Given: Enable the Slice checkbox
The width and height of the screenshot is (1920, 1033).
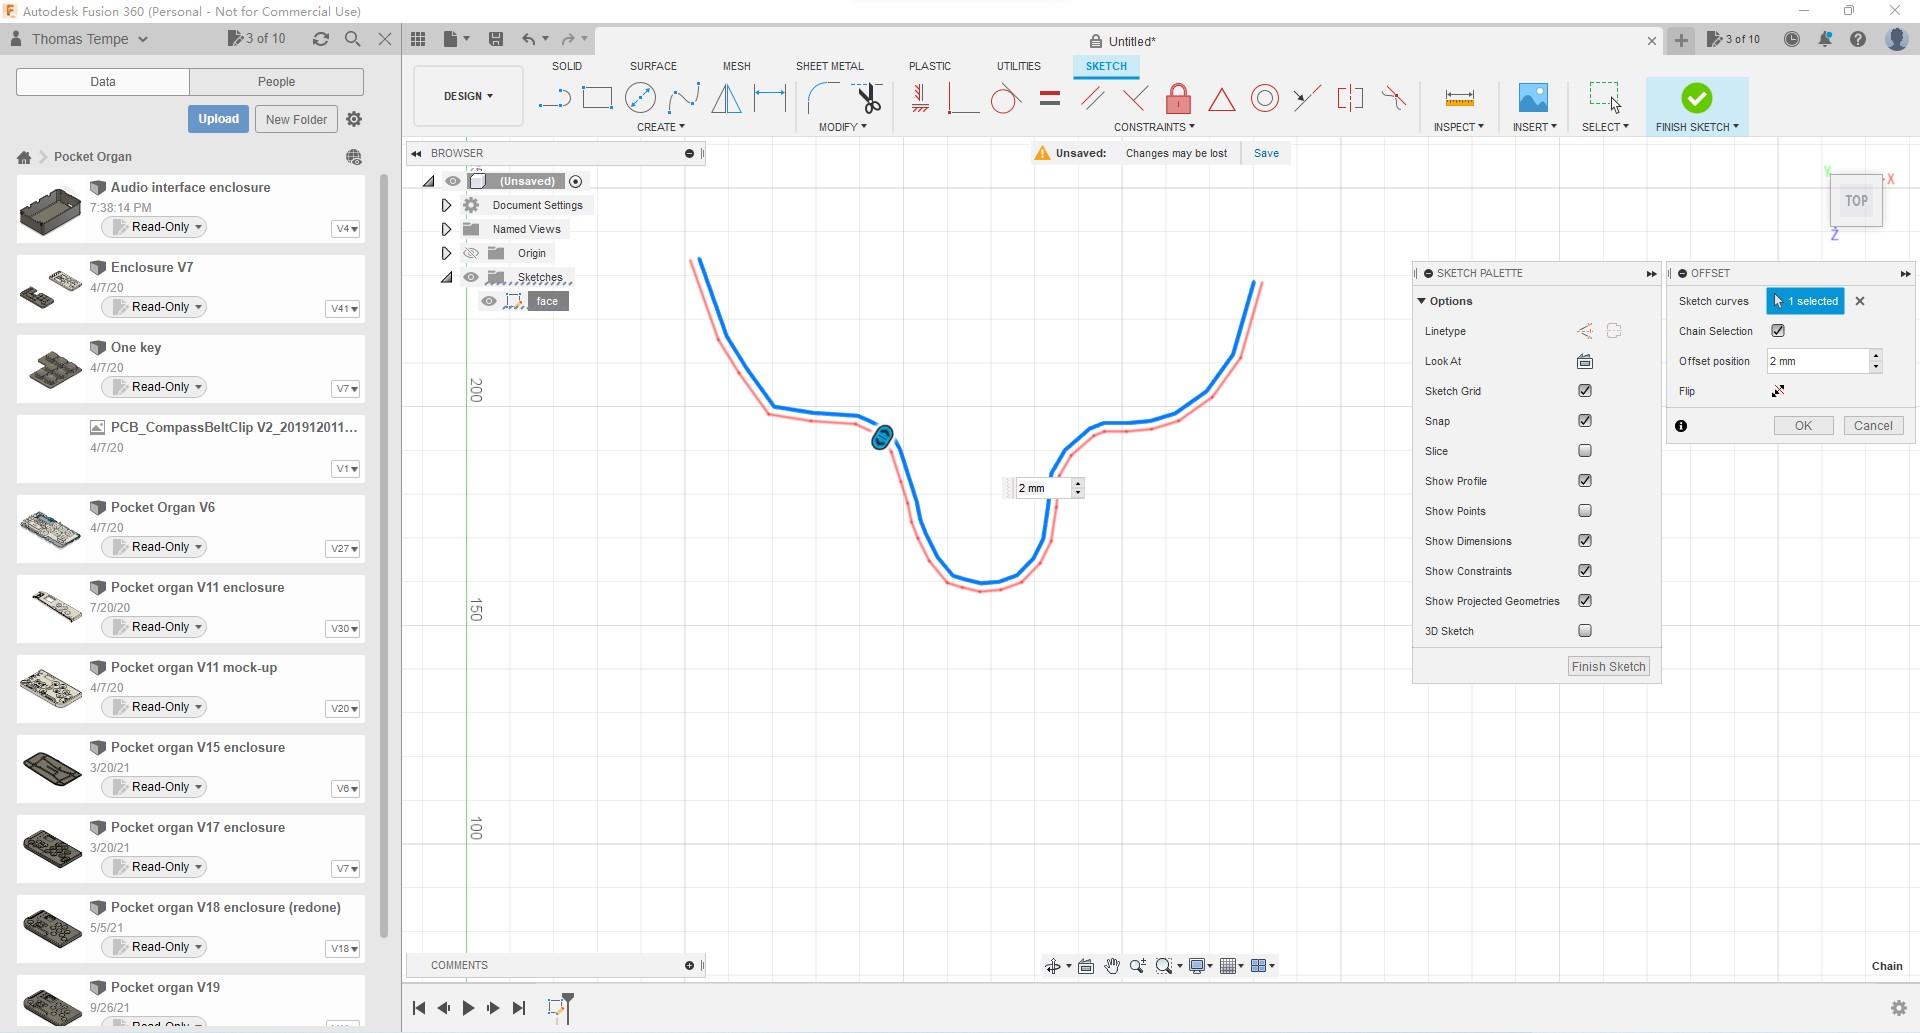Looking at the screenshot, I should pyautogui.click(x=1584, y=451).
